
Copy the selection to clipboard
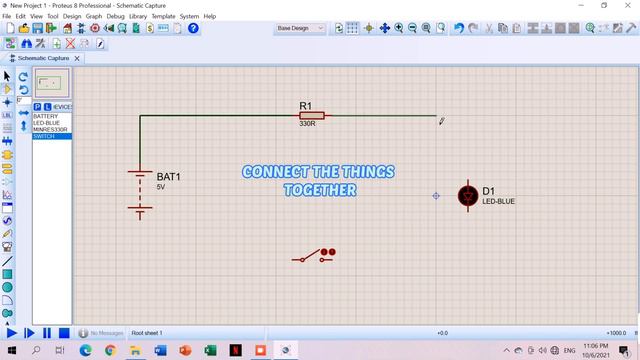coord(503,28)
